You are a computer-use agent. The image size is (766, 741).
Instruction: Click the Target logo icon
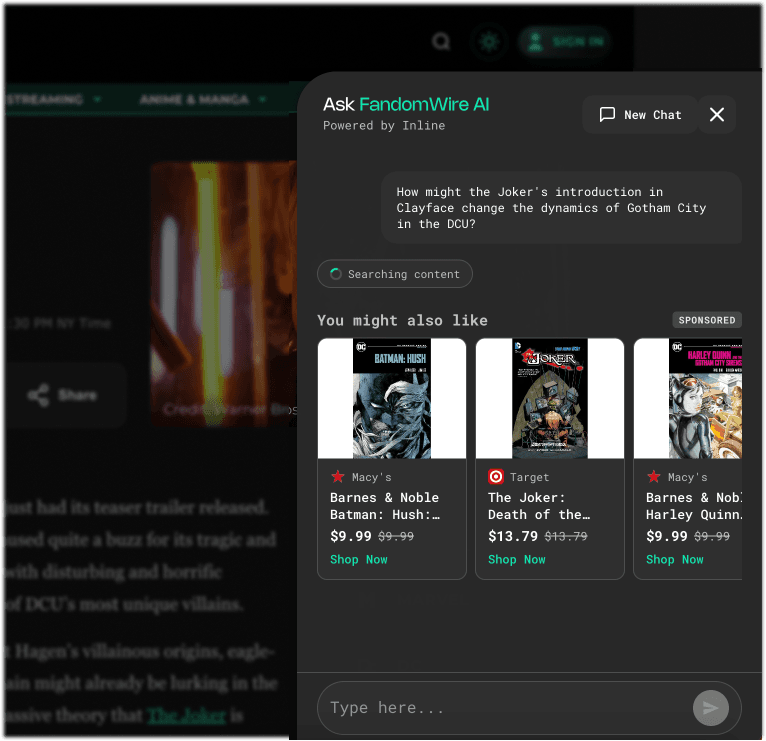495,476
